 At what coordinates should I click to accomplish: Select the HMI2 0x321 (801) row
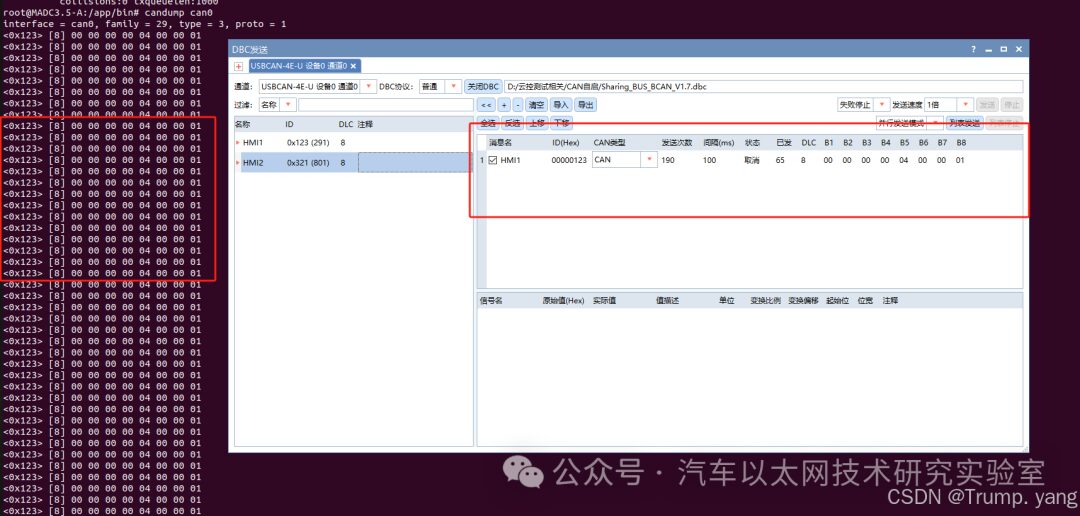pyautogui.click(x=353, y=163)
